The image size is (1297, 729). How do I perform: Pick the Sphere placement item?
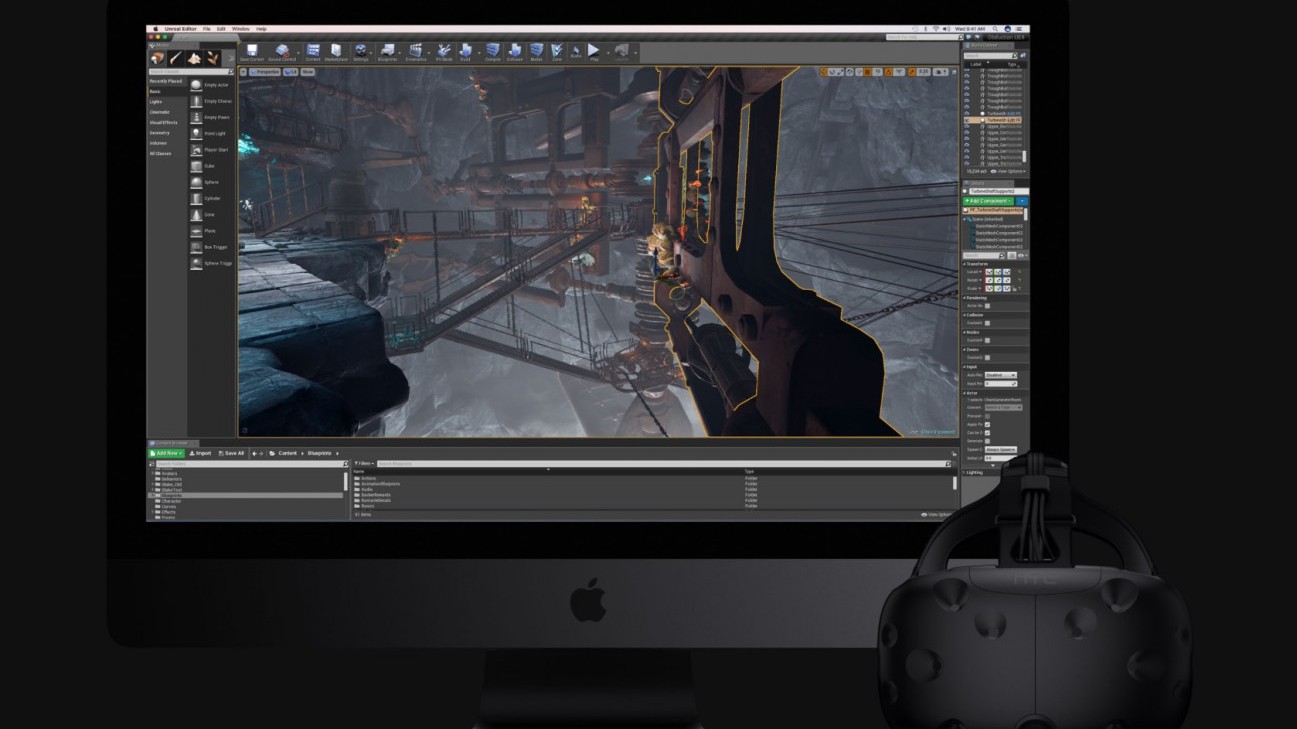coord(211,182)
